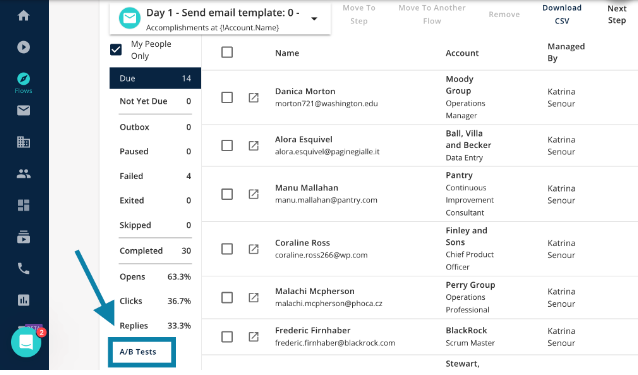Select the Paused filter
This screenshot has width=638, height=375.
[155, 151]
